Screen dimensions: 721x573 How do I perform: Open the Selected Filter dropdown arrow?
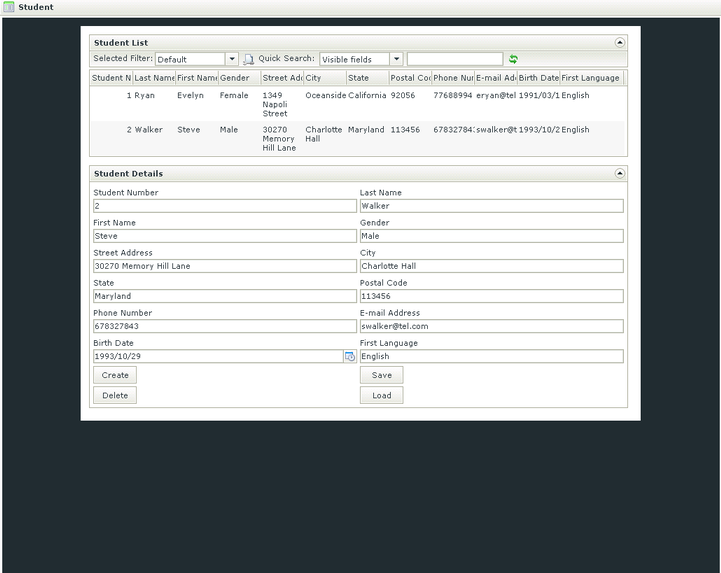[232, 59]
